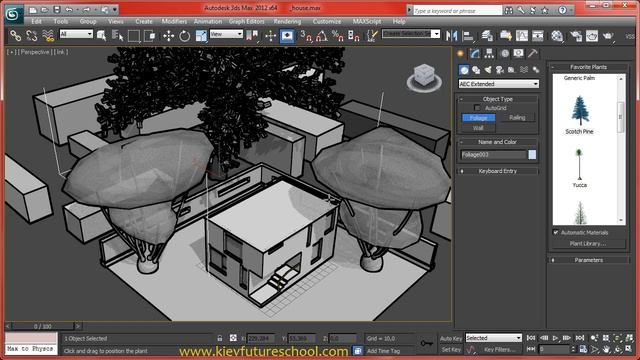Choose Rectangular Selection Region tool
Viewport: 640px width, 360px height.
pos(133,36)
